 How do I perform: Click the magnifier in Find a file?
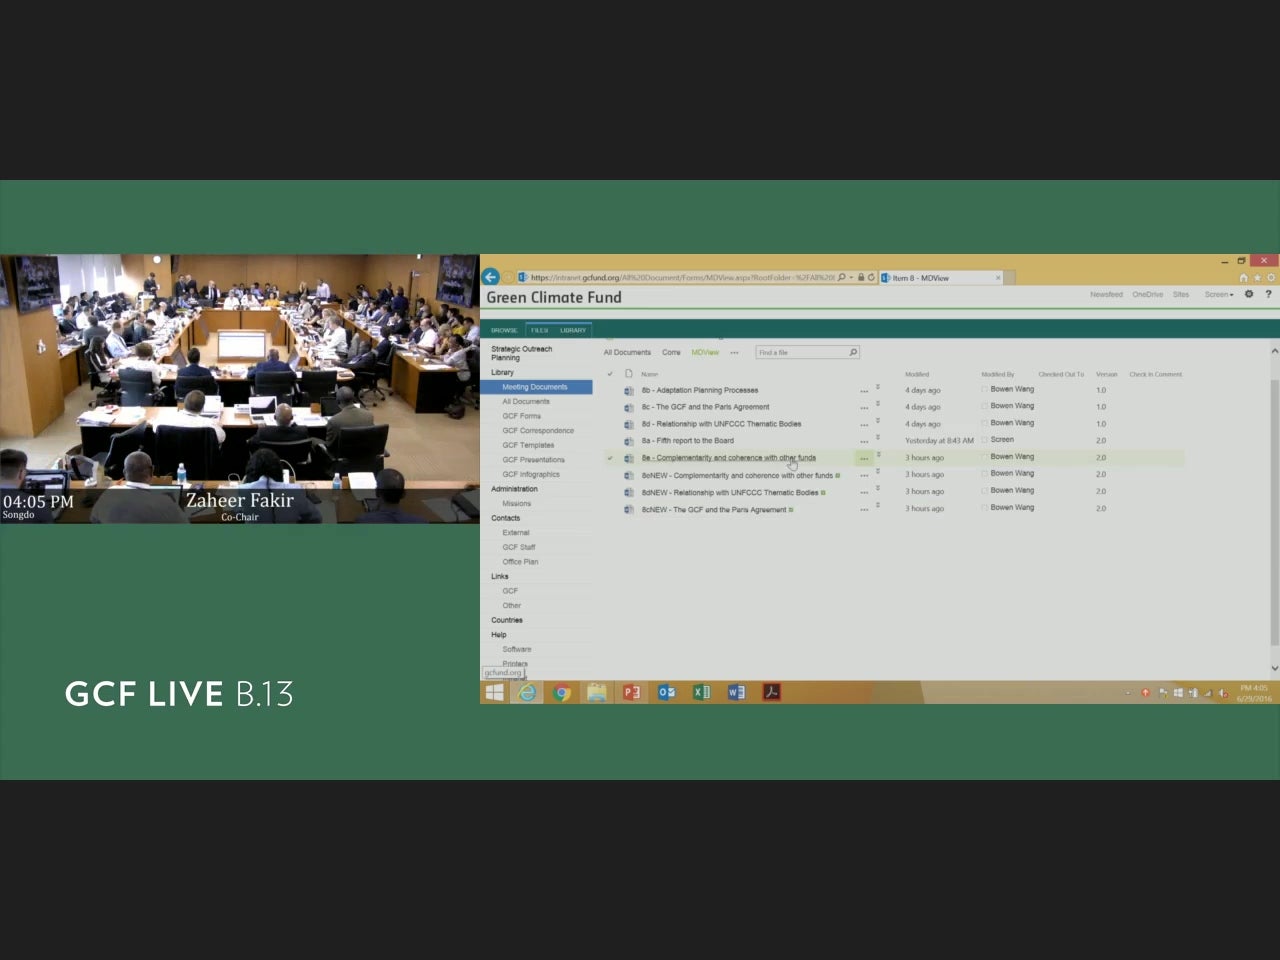point(852,352)
